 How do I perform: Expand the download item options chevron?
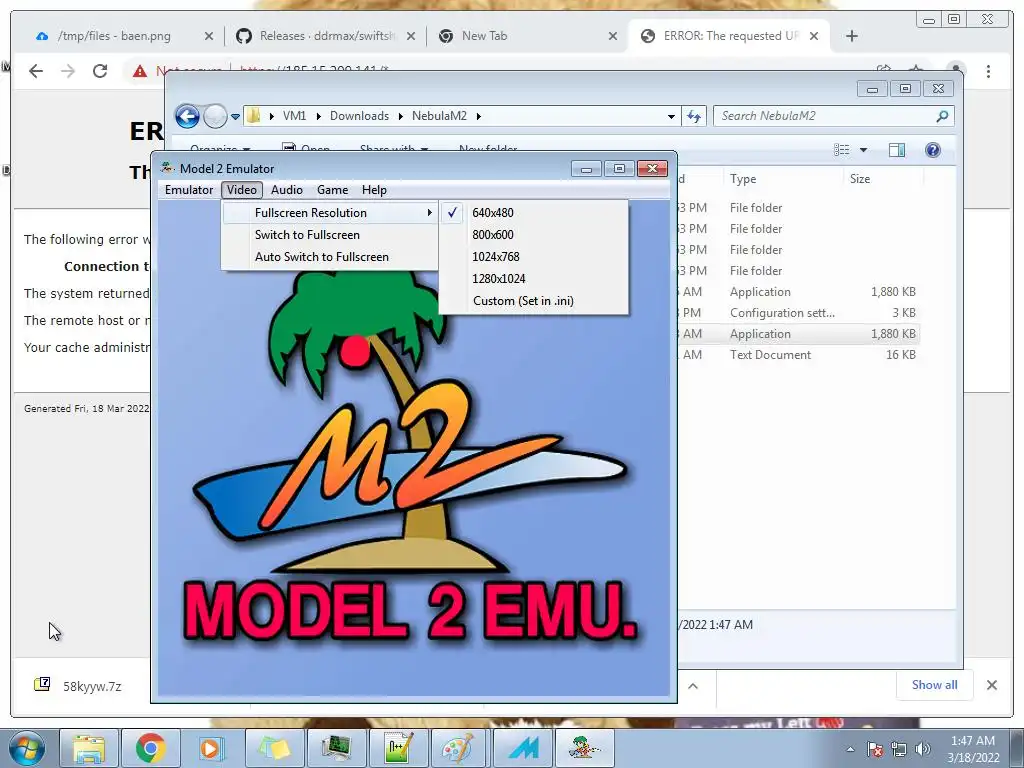[693, 686]
